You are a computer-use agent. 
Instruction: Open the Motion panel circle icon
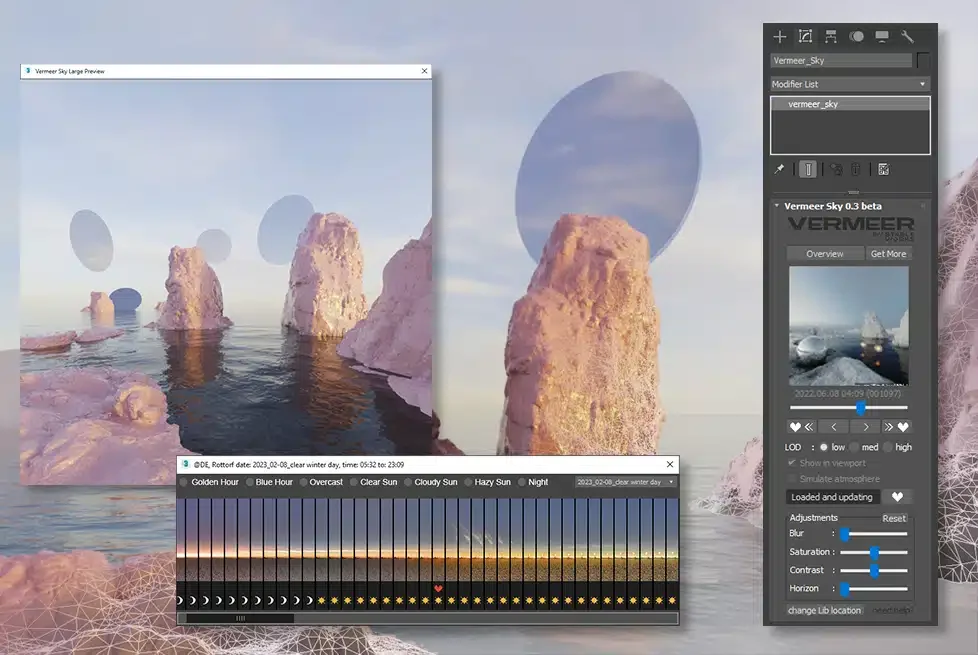(x=856, y=36)
